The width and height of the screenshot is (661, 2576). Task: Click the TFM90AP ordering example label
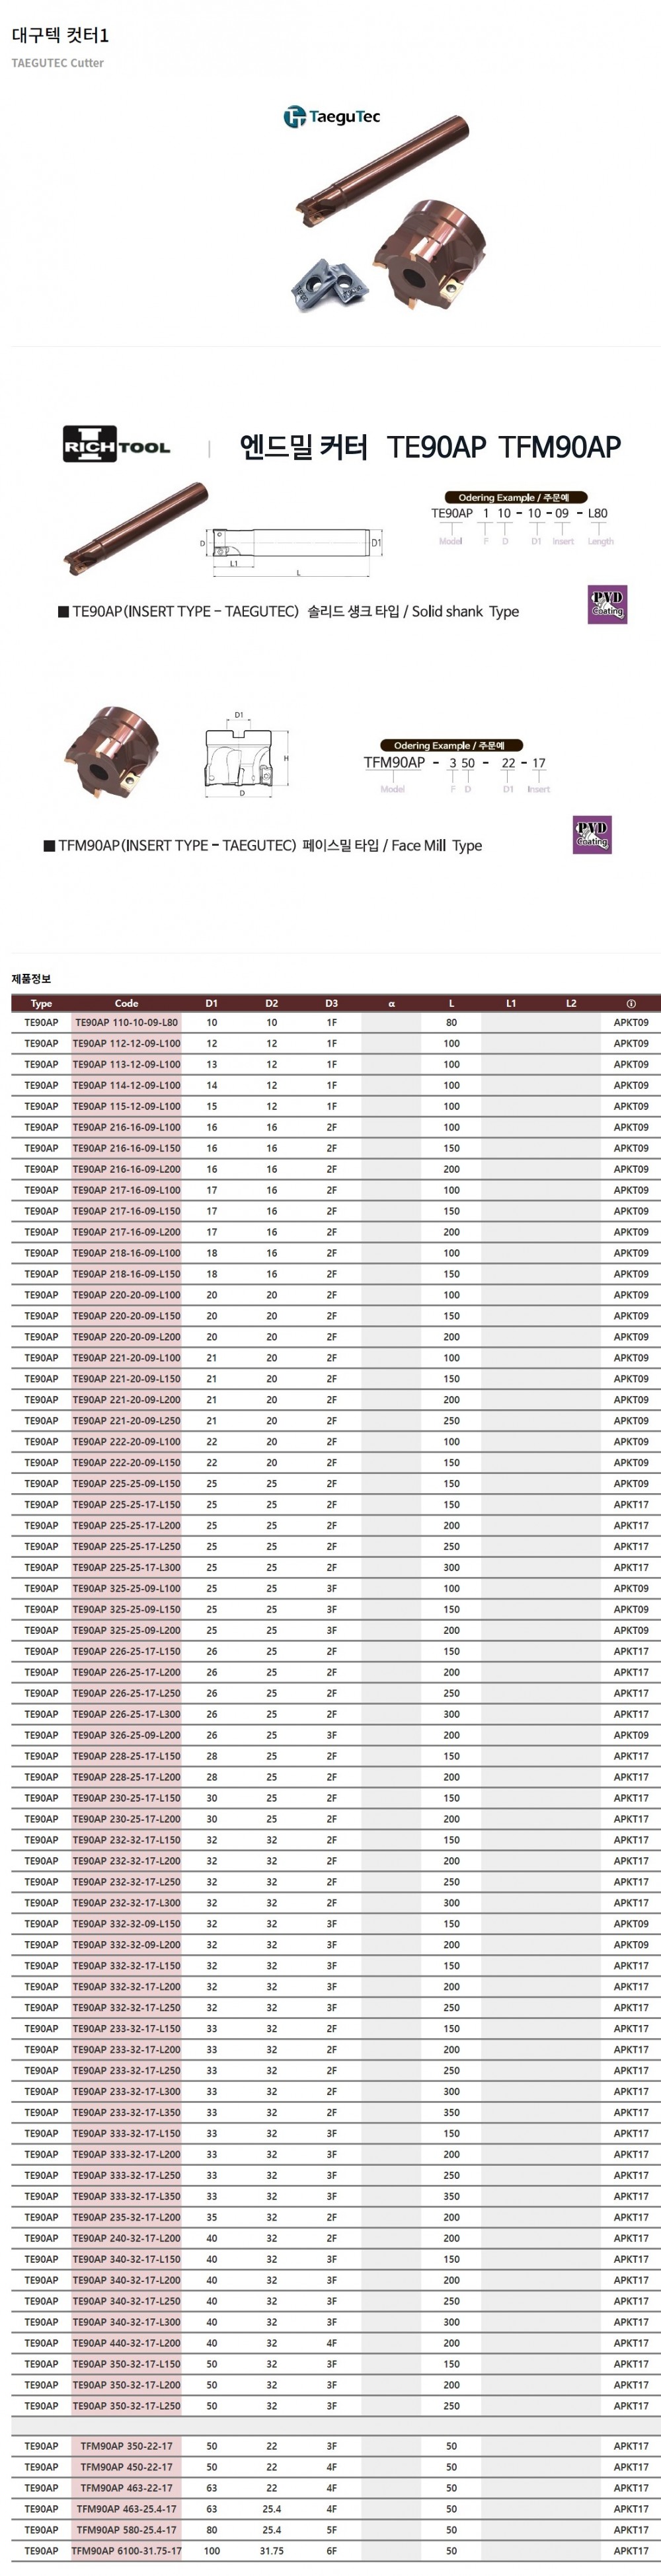[449, 745]
